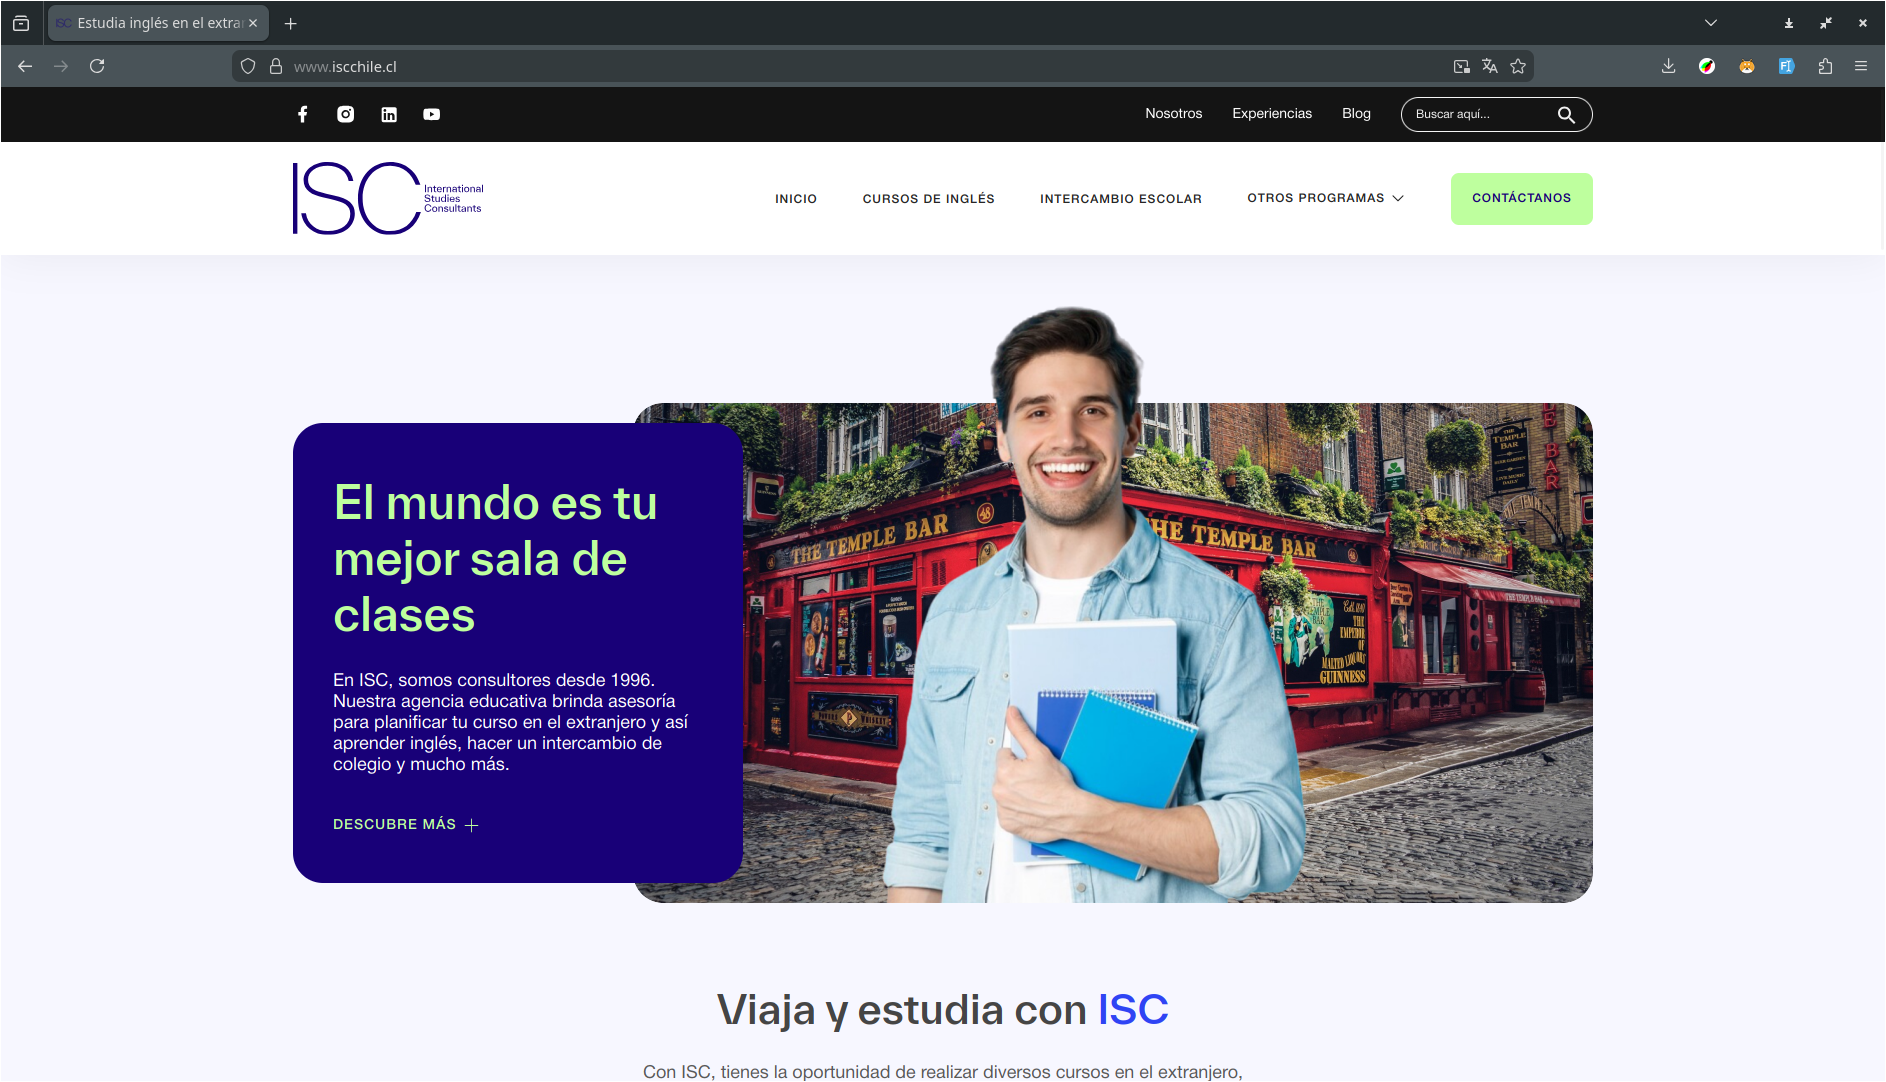Go to Cursos de Inglés menu item
Viewport: 1886px width, 1082px height.
pyautogui.click(x=928, y=199)
